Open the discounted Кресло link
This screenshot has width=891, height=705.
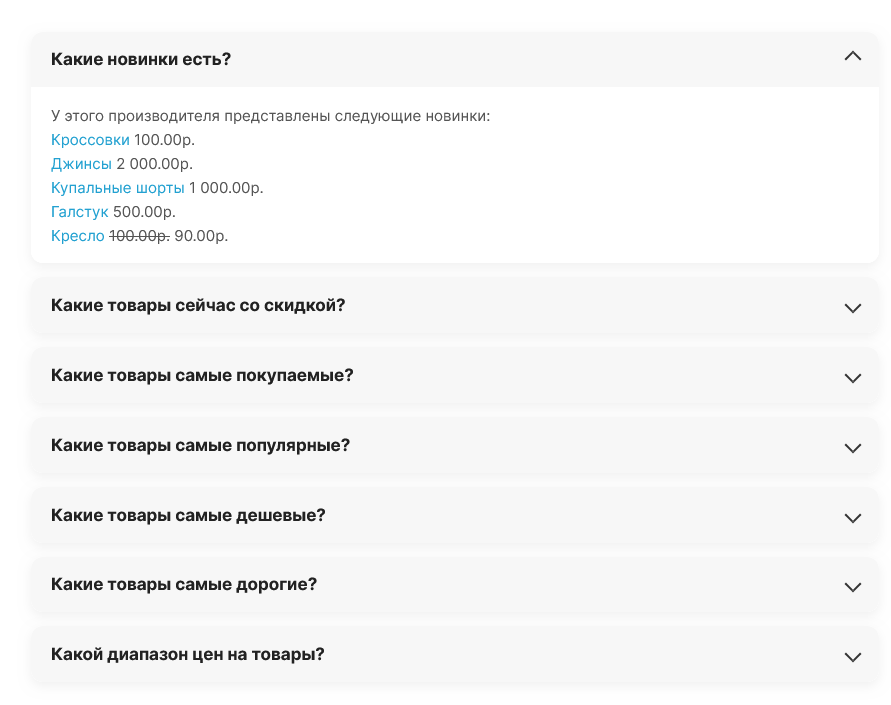tap(77, 236)
